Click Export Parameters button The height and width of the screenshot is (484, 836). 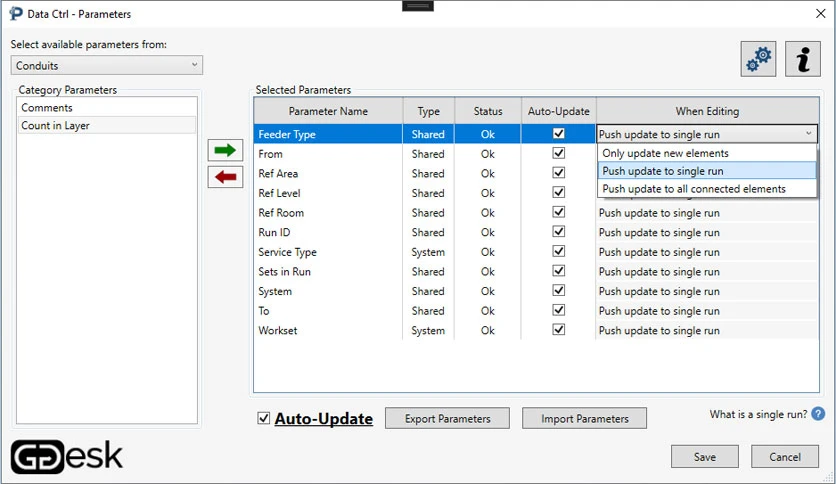coord(447,418)
